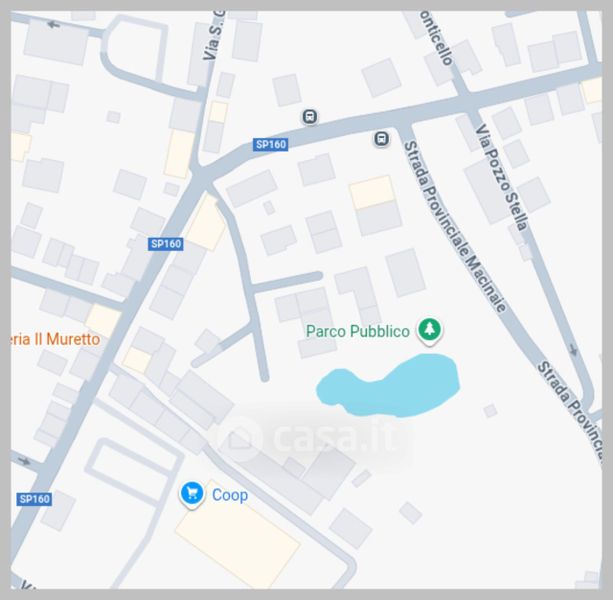Select the bus stop icon beside Strada Provinciale Macinale junction
The height and width of the screenshot is (600, 613).
tap(382, 139)
